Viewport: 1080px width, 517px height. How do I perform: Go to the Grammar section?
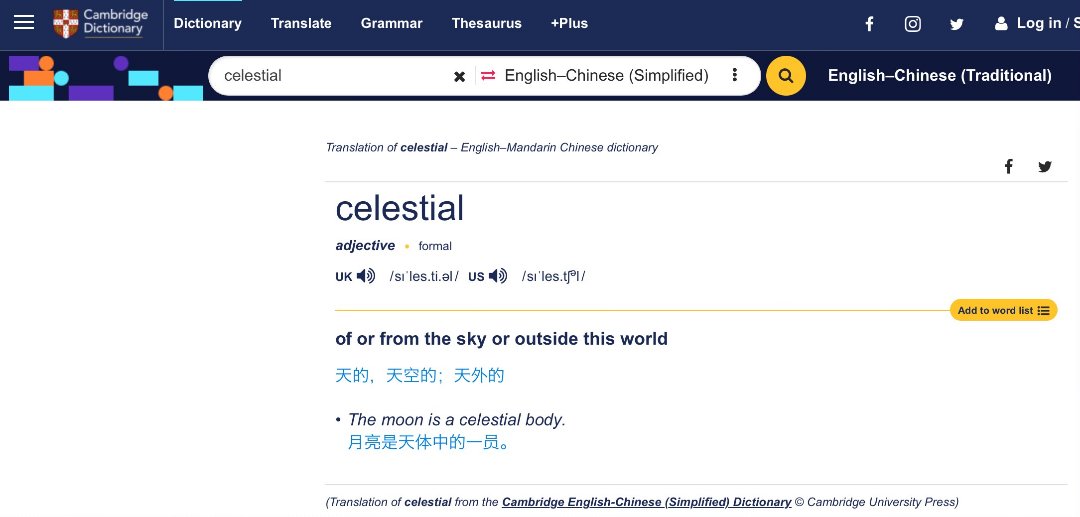click(x=391, y=23)
